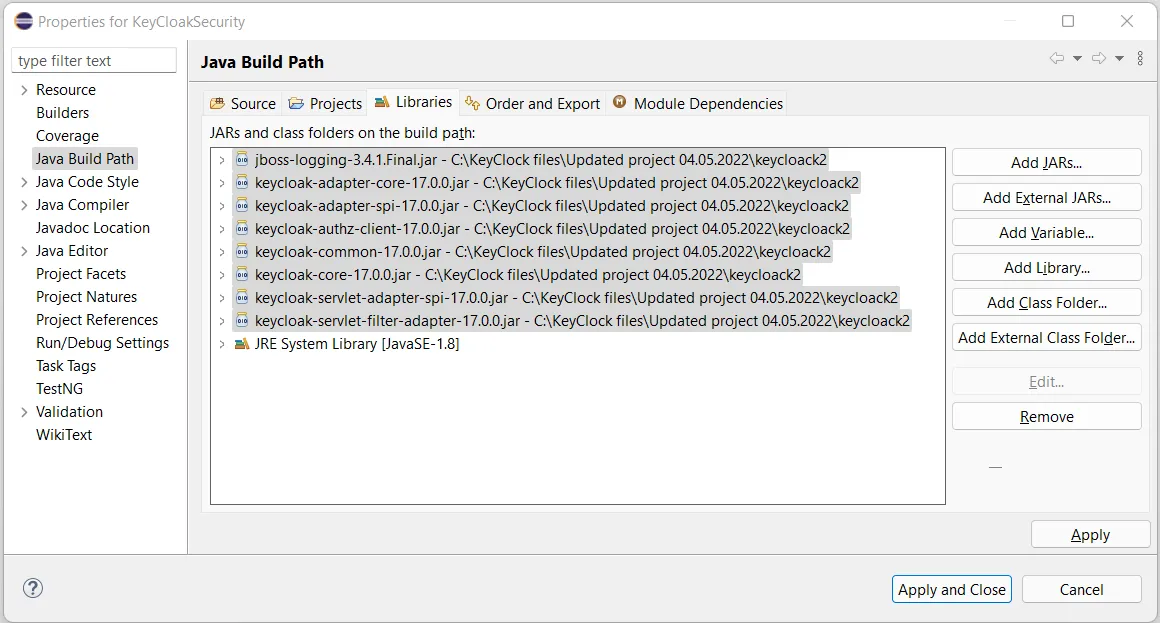Expand JRE System Library entry
Screen dimensions: 1160x623
(x=221, y=343)
